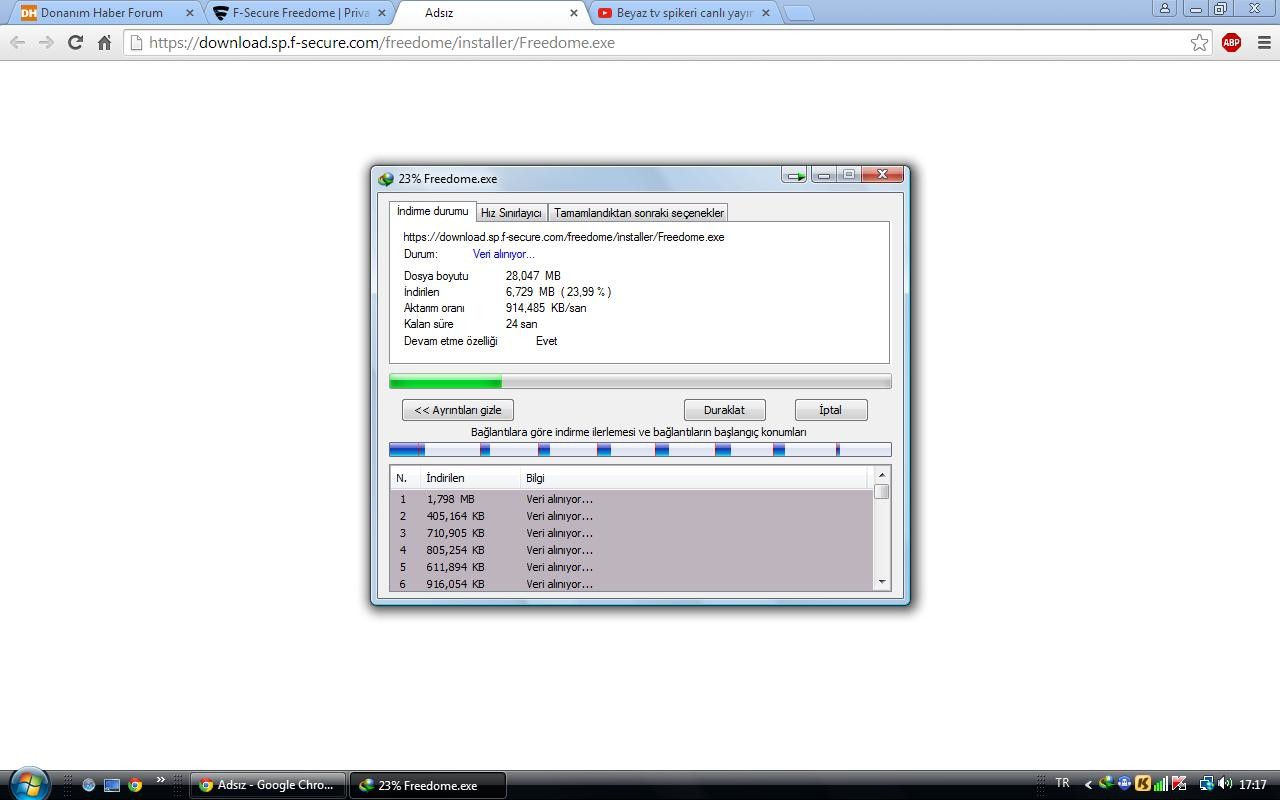Select connection row with 710,905 KB
1280x800 pixels.
click(x=632, y=533)
